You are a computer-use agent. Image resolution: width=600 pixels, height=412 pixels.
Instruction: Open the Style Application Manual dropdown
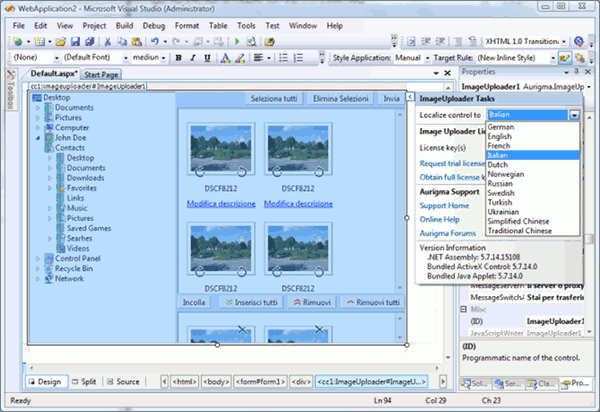[427, 58]
